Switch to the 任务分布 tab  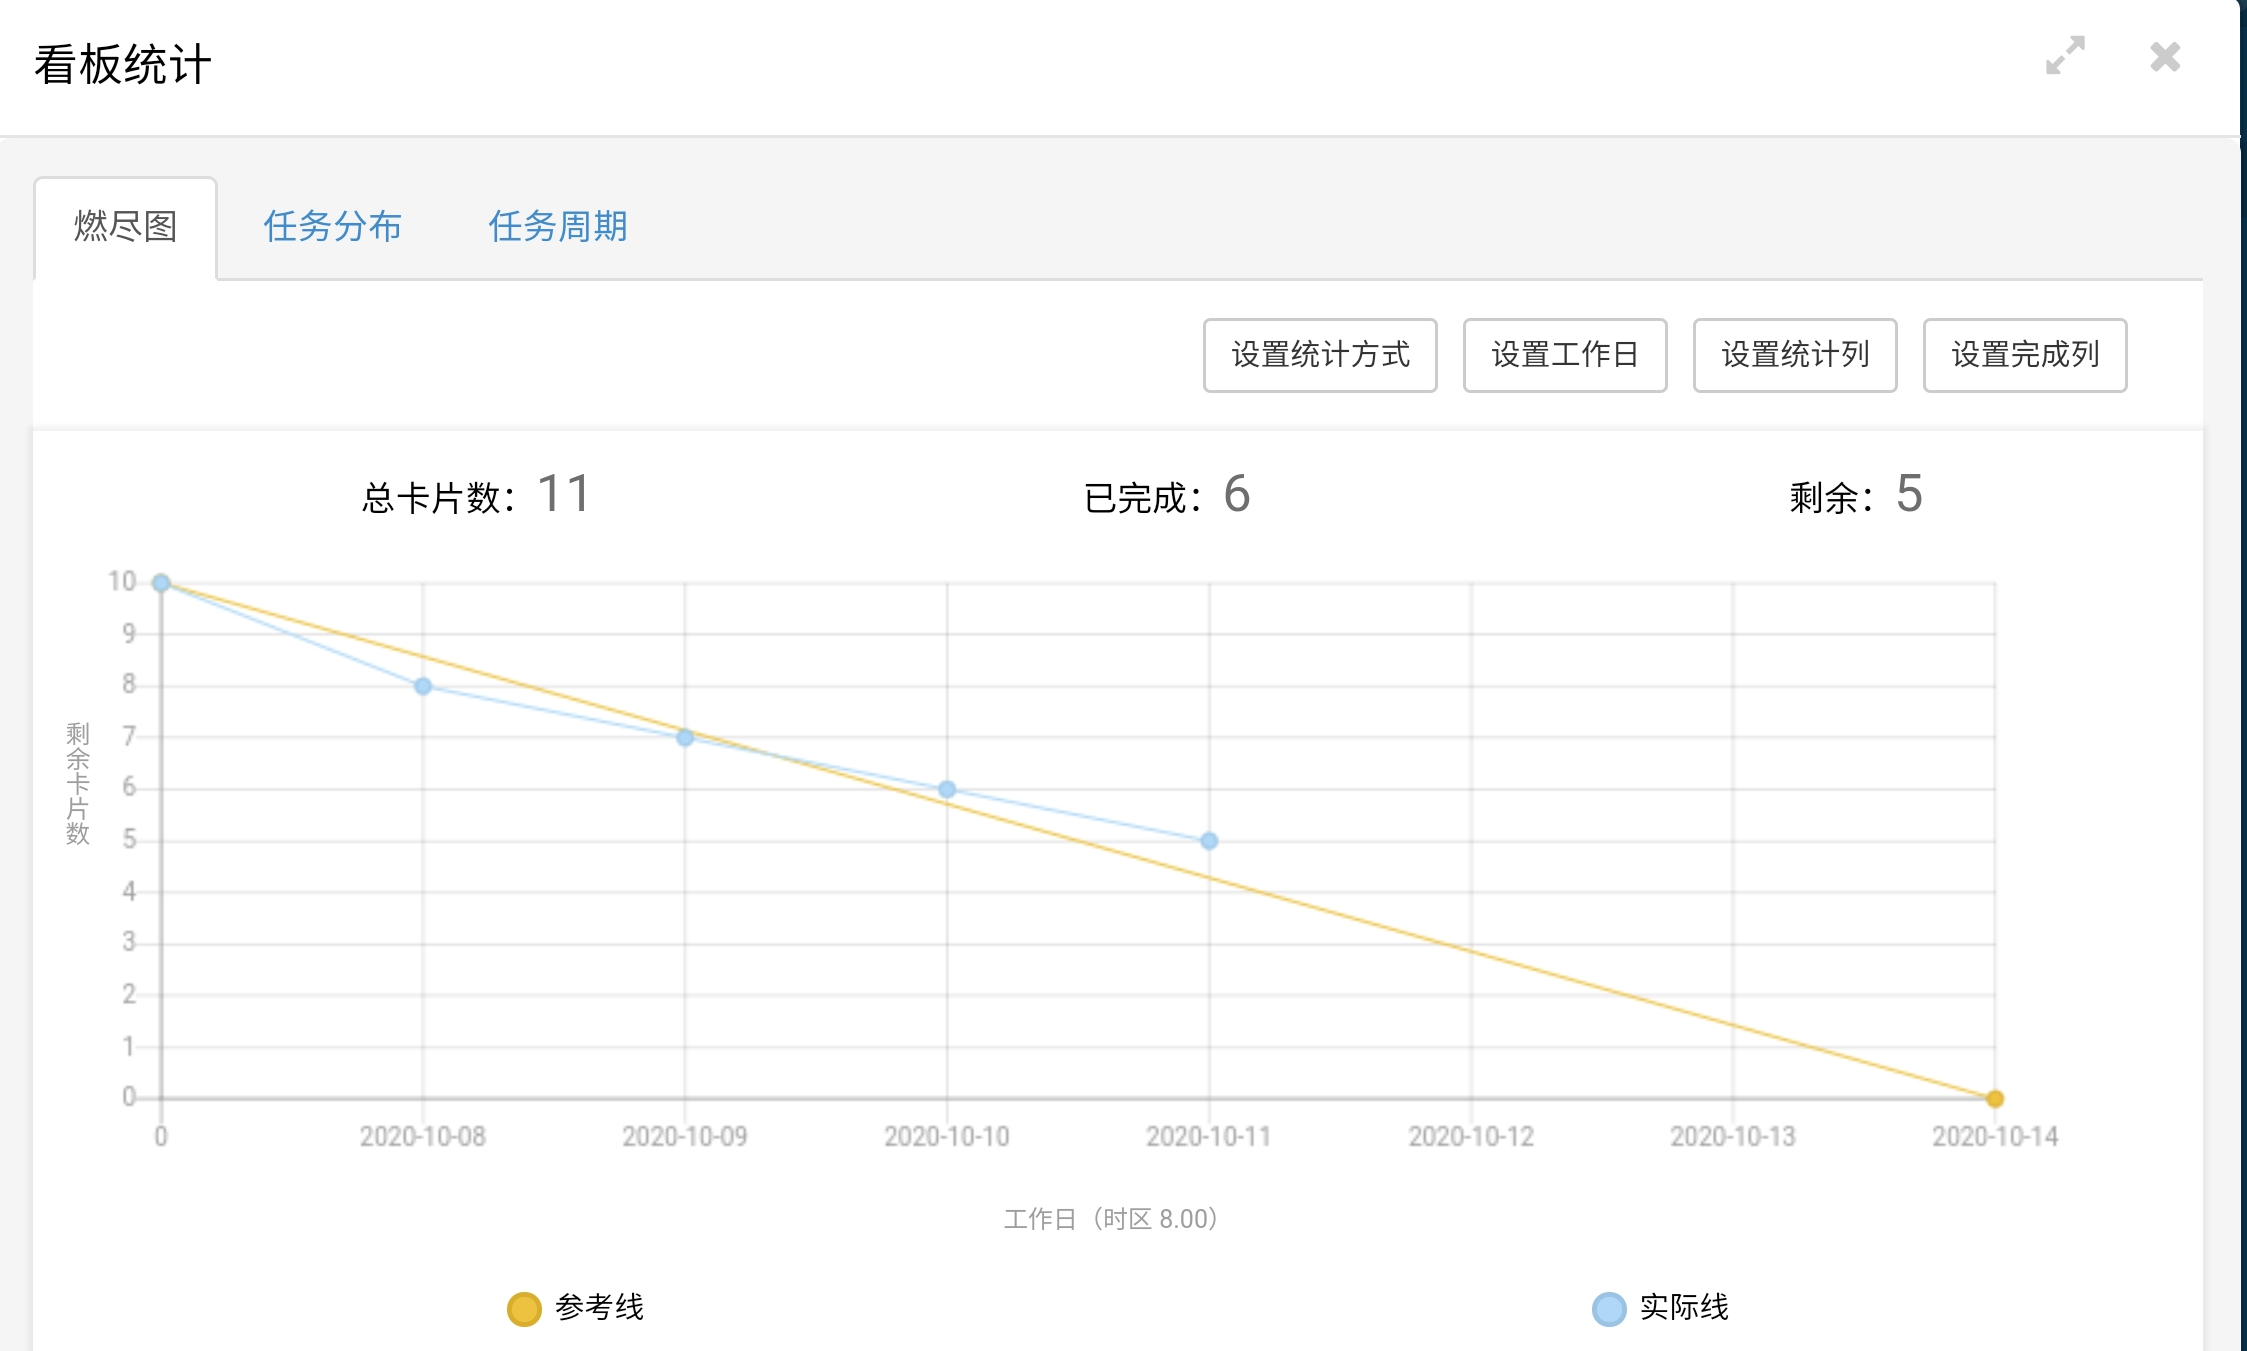click(332, 227)
